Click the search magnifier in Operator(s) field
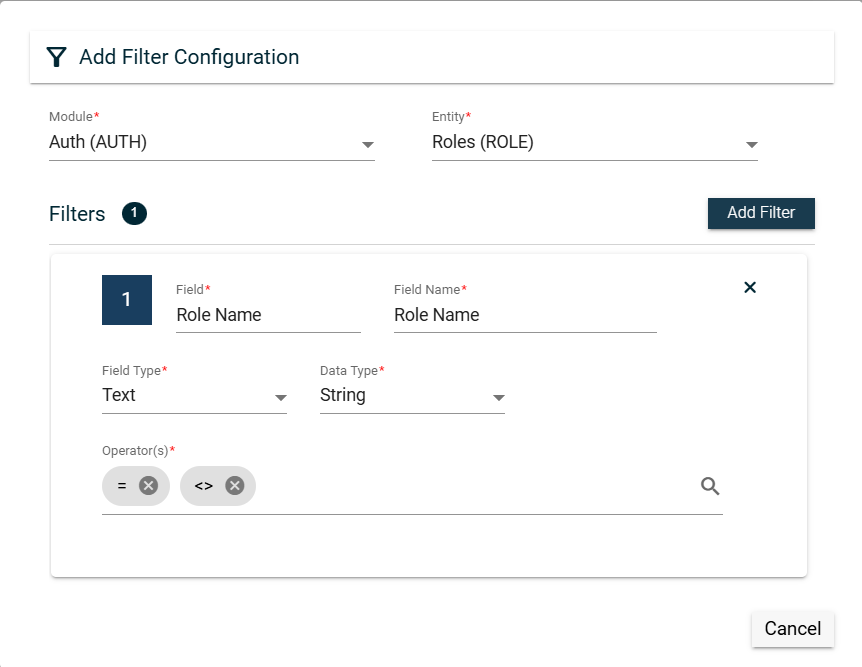Image resolution: width=862 pixels, height=667 pixels. [x=710, y=486]
